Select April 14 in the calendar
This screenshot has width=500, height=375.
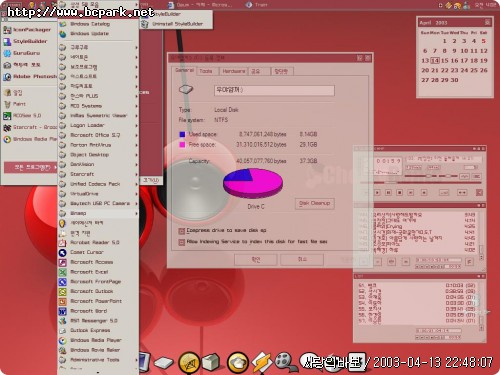(435, 61)
